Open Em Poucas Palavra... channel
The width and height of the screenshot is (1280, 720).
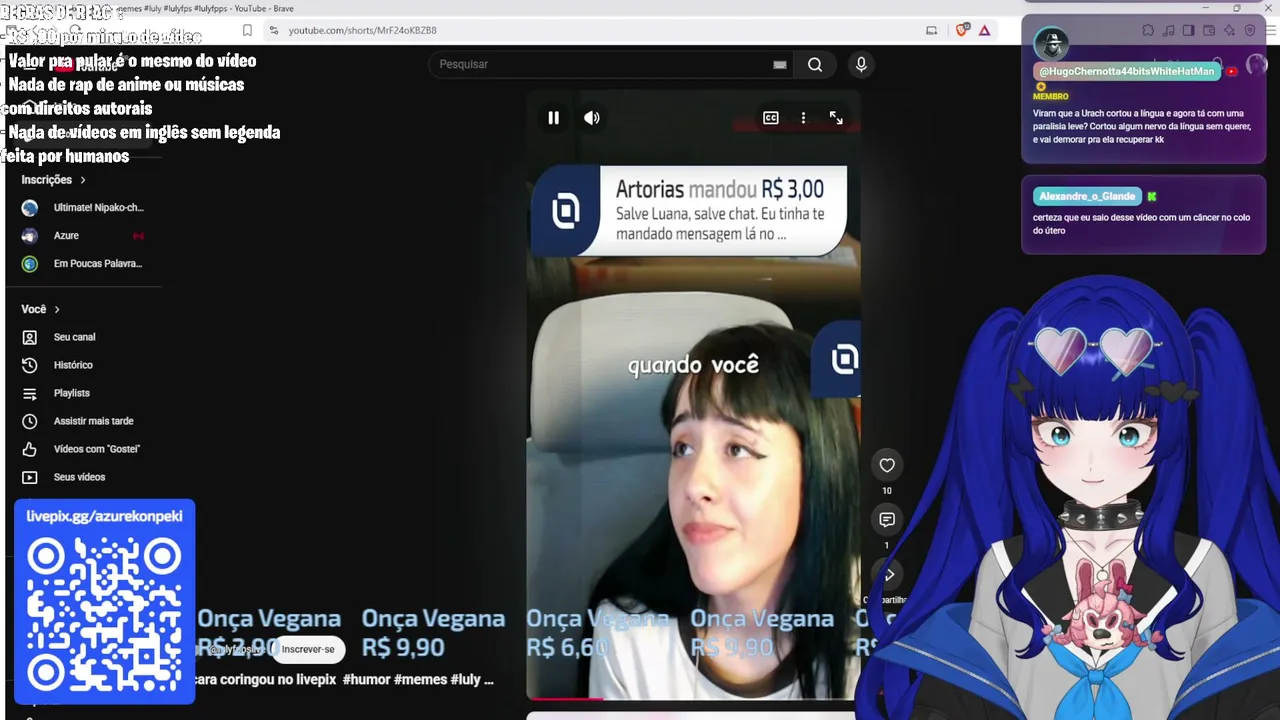[84, 264]
